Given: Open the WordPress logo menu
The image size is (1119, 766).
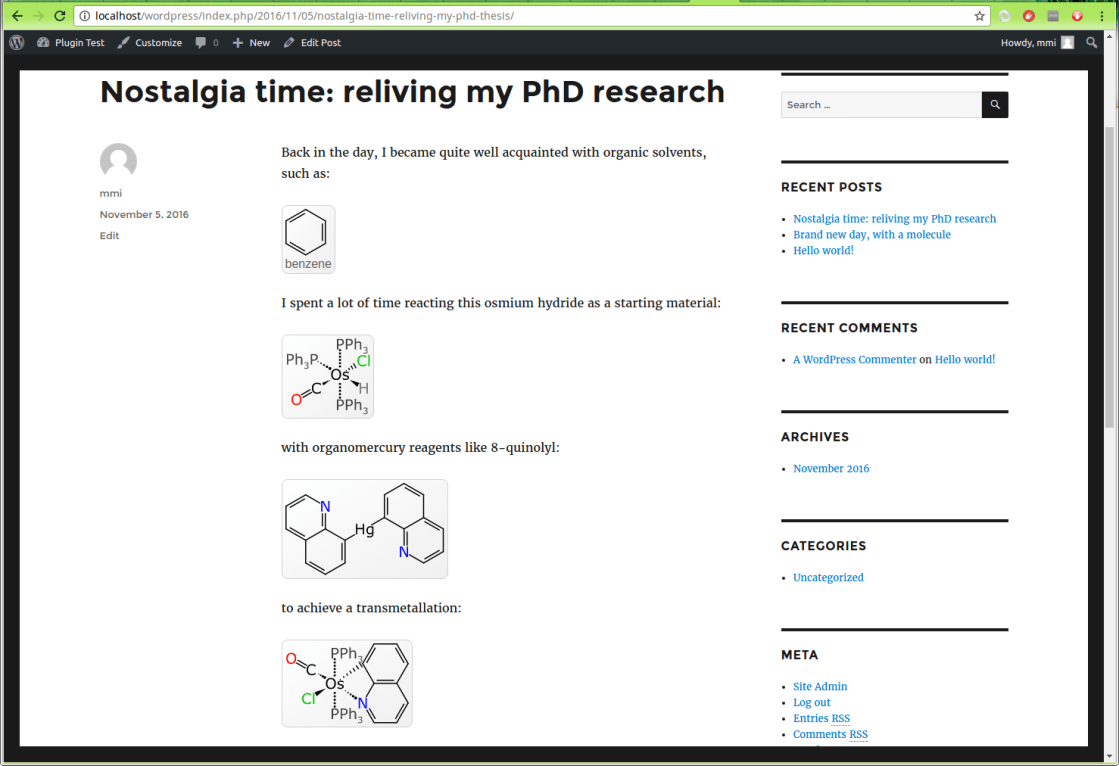Looking at the screenshot, I should (16, 43).
